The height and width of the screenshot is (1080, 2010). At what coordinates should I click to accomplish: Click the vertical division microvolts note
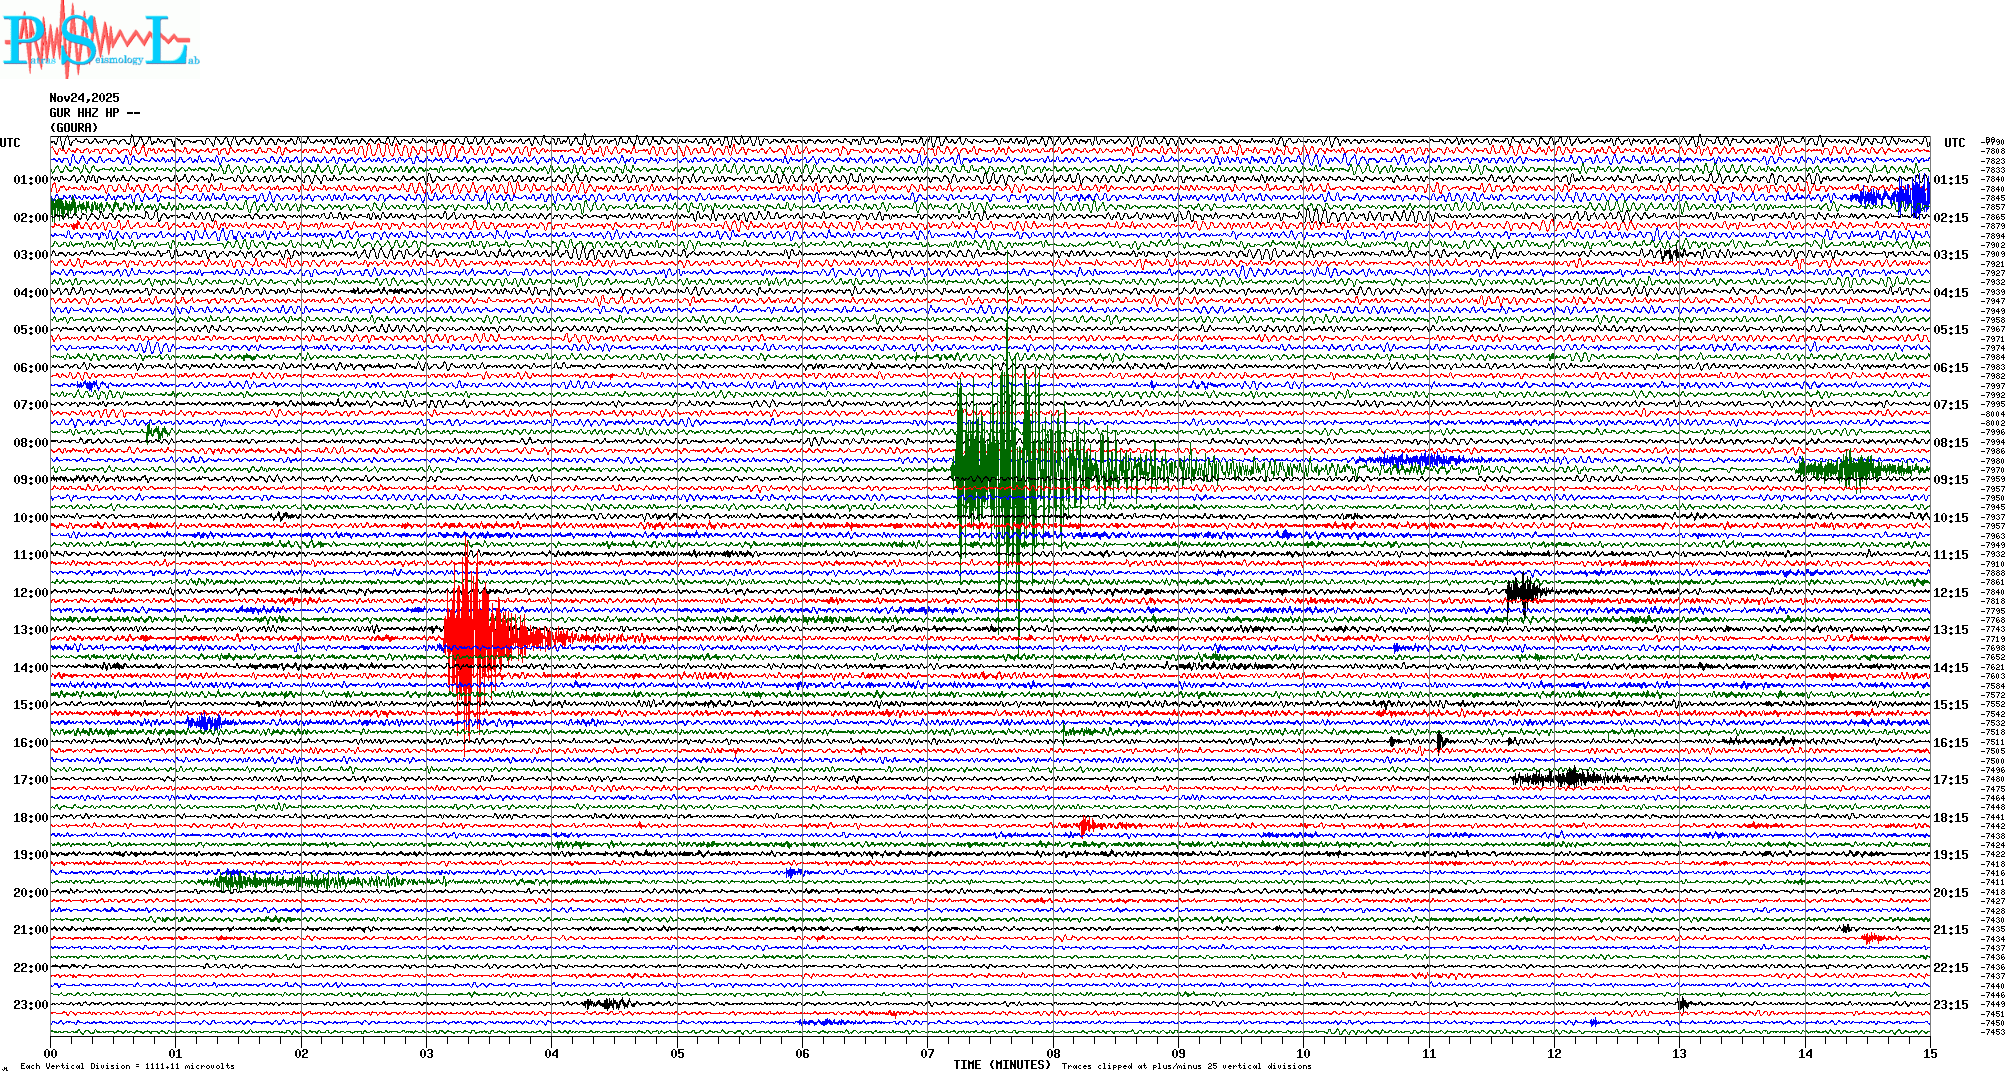[127, 1066]
